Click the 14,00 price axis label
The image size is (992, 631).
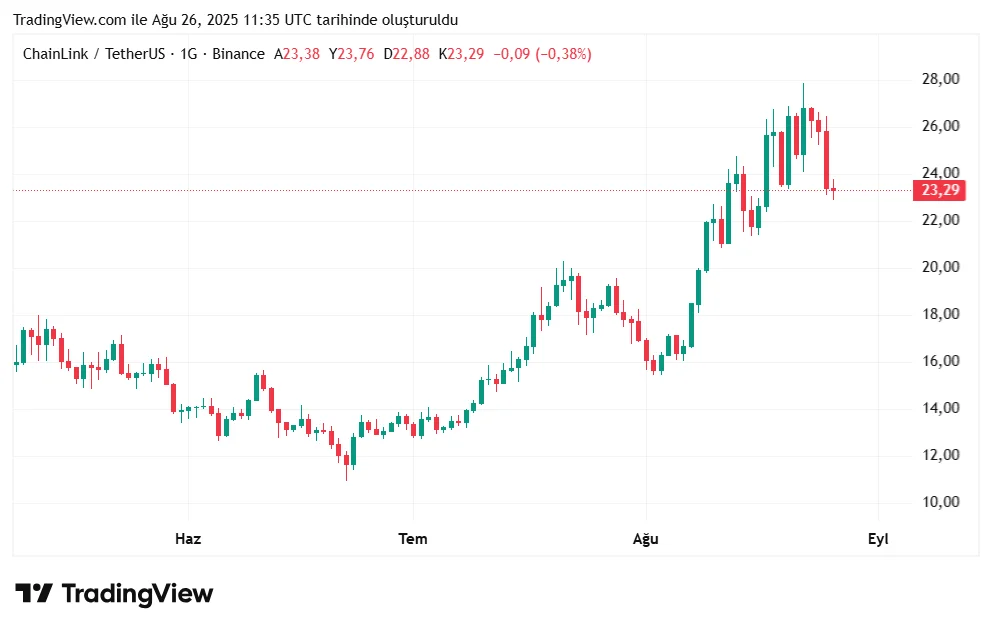(941, 408)
